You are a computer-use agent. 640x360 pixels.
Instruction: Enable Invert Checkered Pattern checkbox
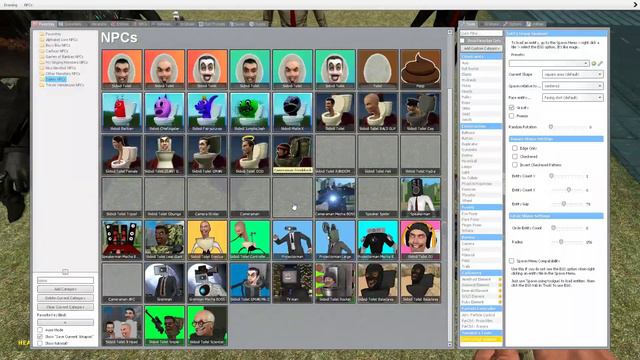click(x=515, y=165)
